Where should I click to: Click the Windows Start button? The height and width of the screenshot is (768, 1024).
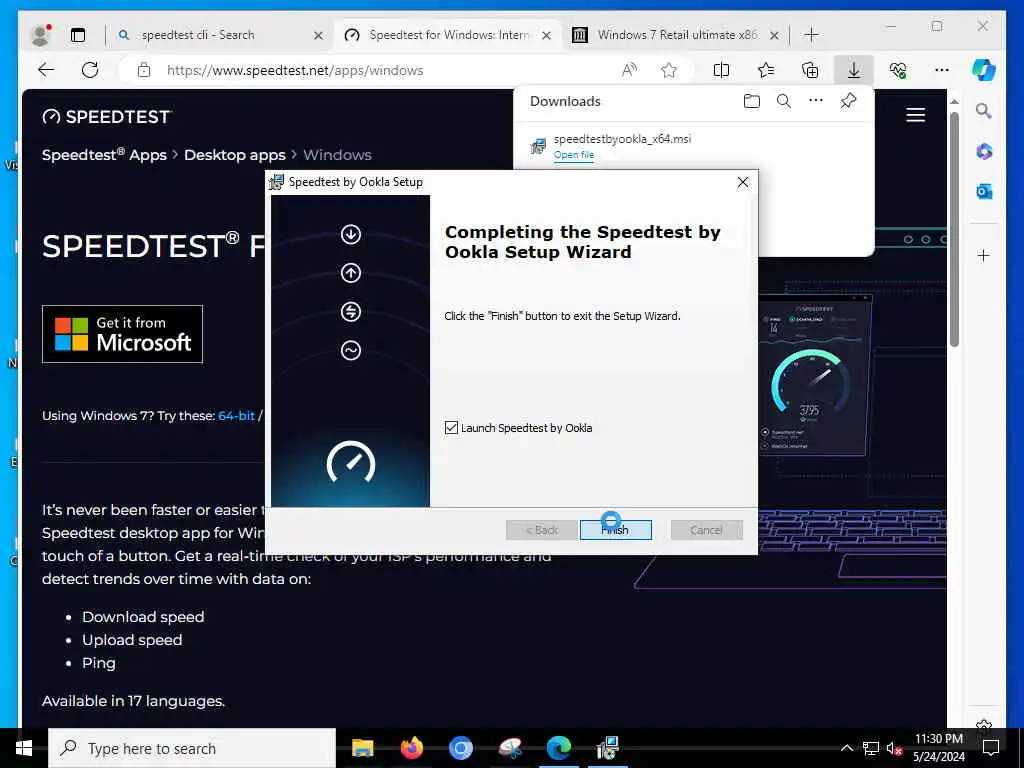tap(24, 748)
